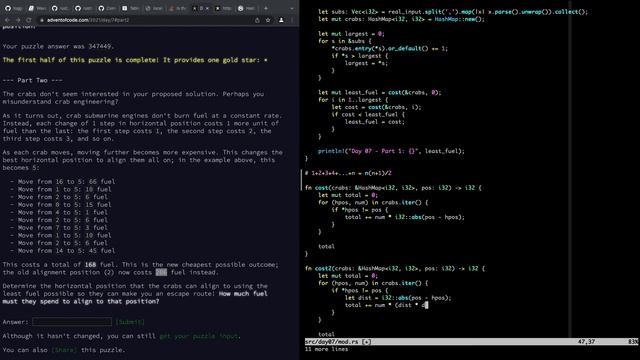640x360 pixels.
Task: Click the '--- Part Two ---' heading
Action: (33, 80)
